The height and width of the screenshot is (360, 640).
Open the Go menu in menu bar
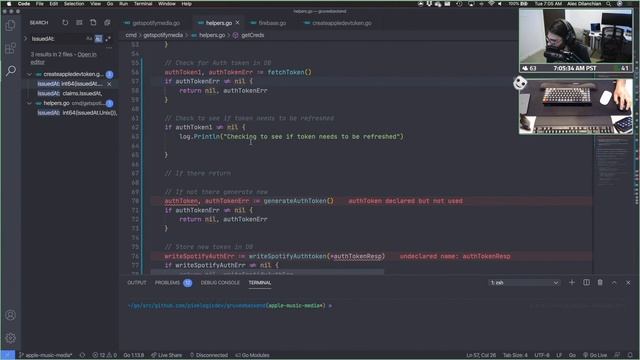110,4
